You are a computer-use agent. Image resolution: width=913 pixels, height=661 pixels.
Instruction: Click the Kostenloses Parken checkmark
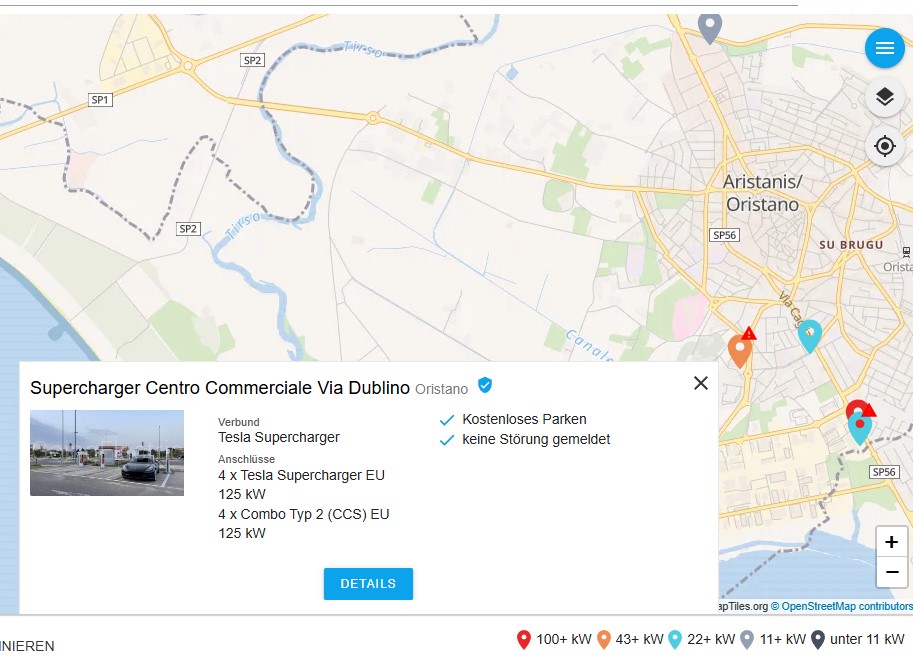(x=447, y=420)
